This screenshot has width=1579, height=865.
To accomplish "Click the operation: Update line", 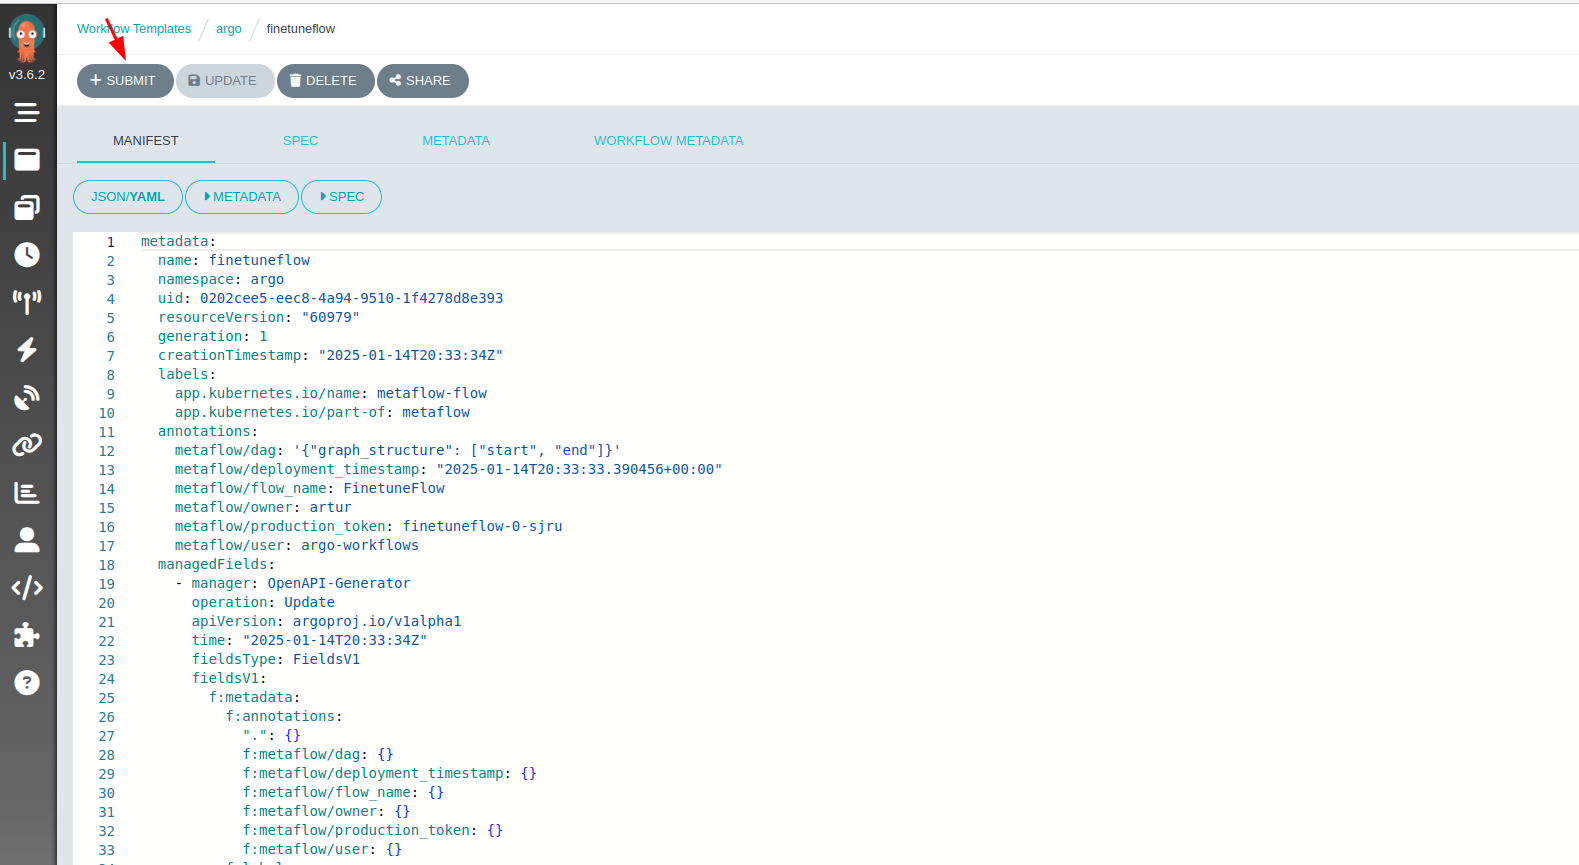I will pos(264,602).
